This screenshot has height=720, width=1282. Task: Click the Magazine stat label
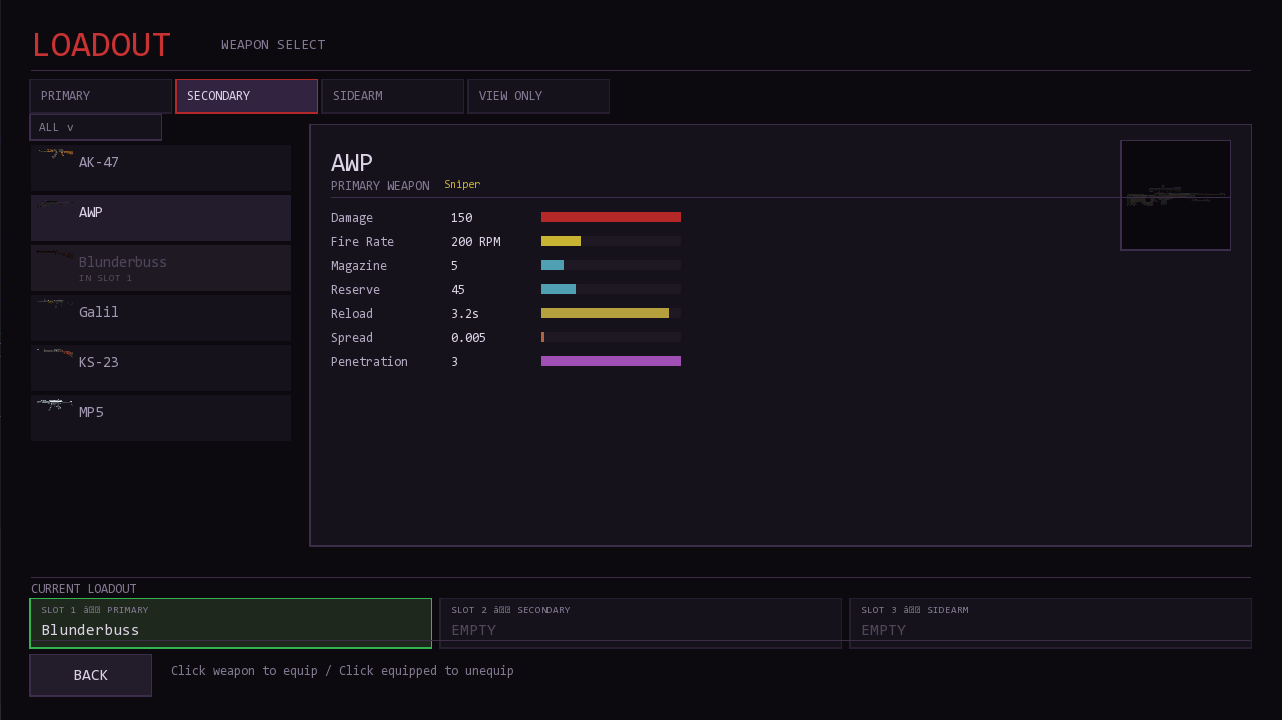(359, 266)
